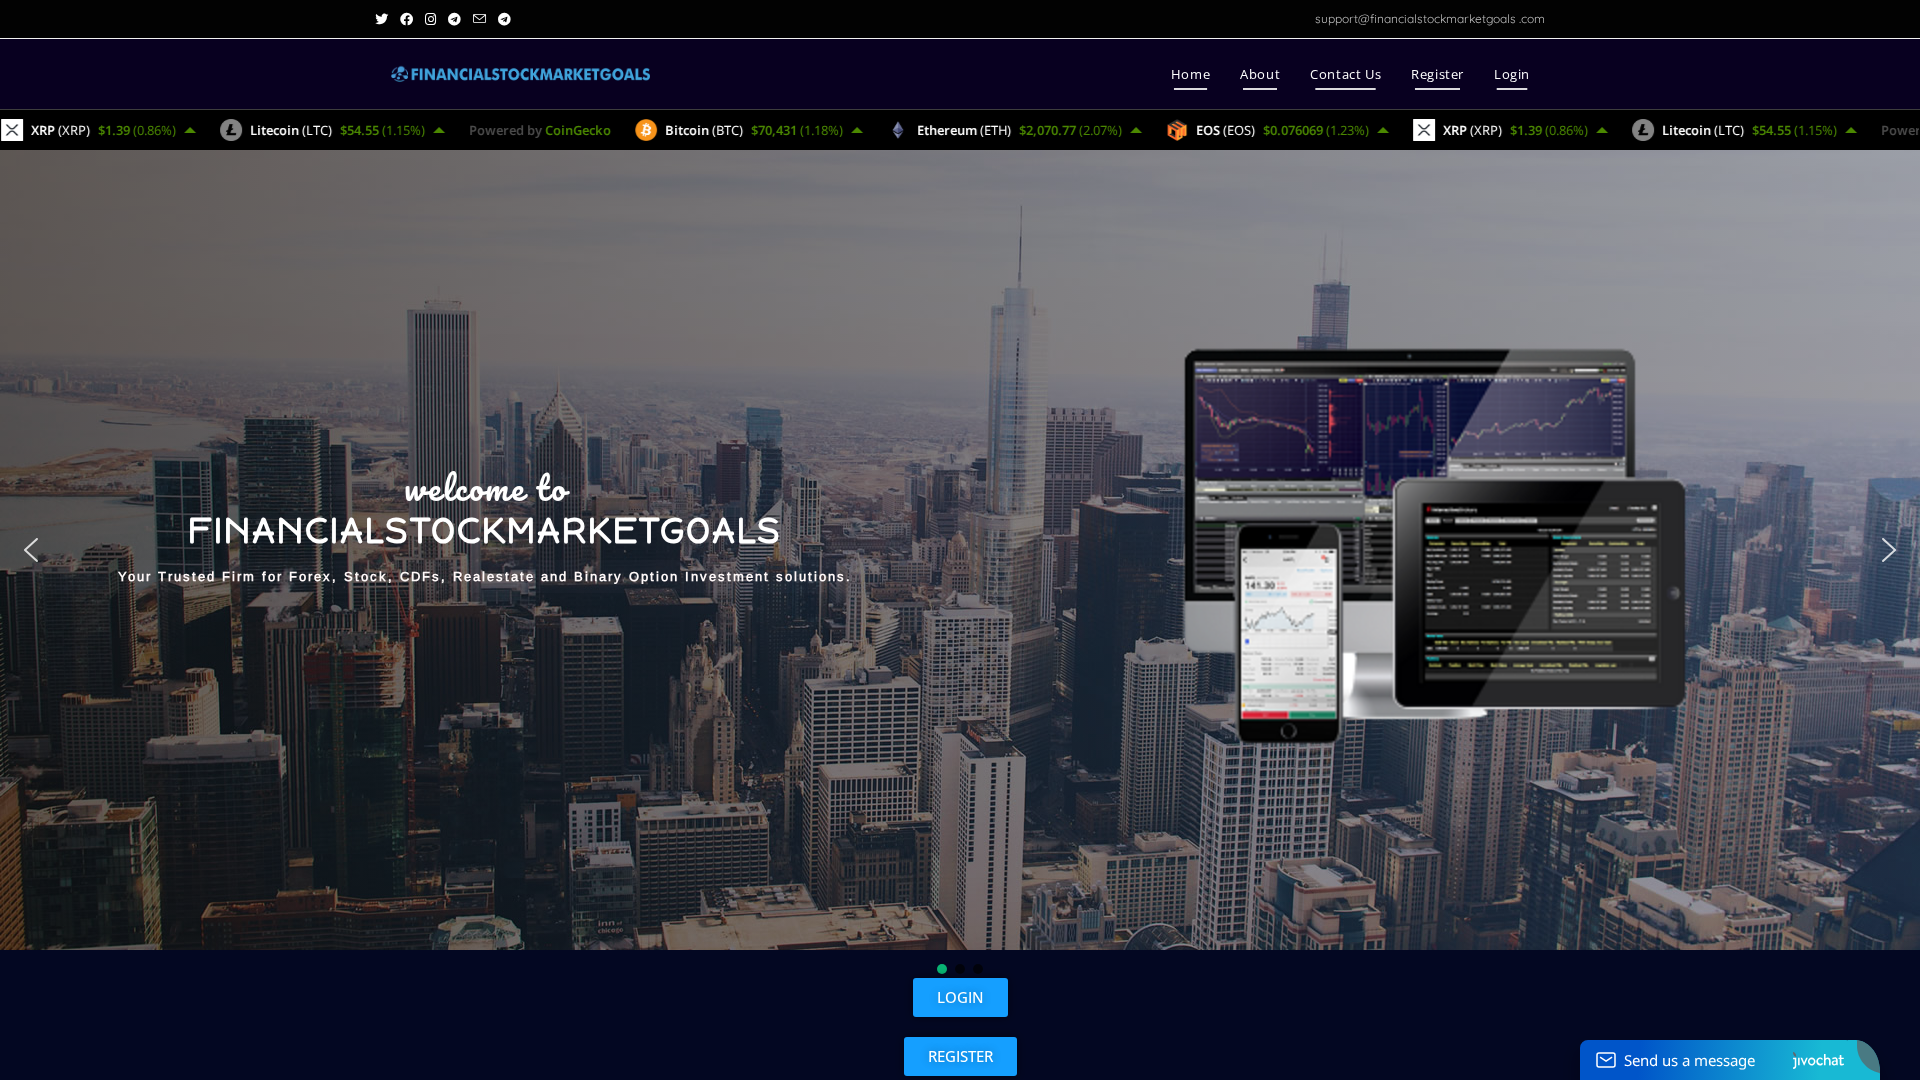Select the second carousel slide dot

[959, 969]
